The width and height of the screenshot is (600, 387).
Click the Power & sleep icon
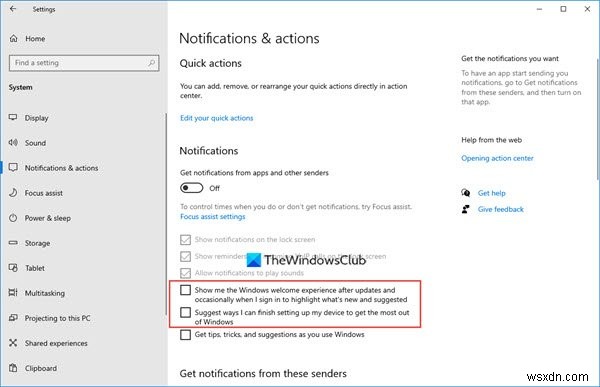coord(13,218)
